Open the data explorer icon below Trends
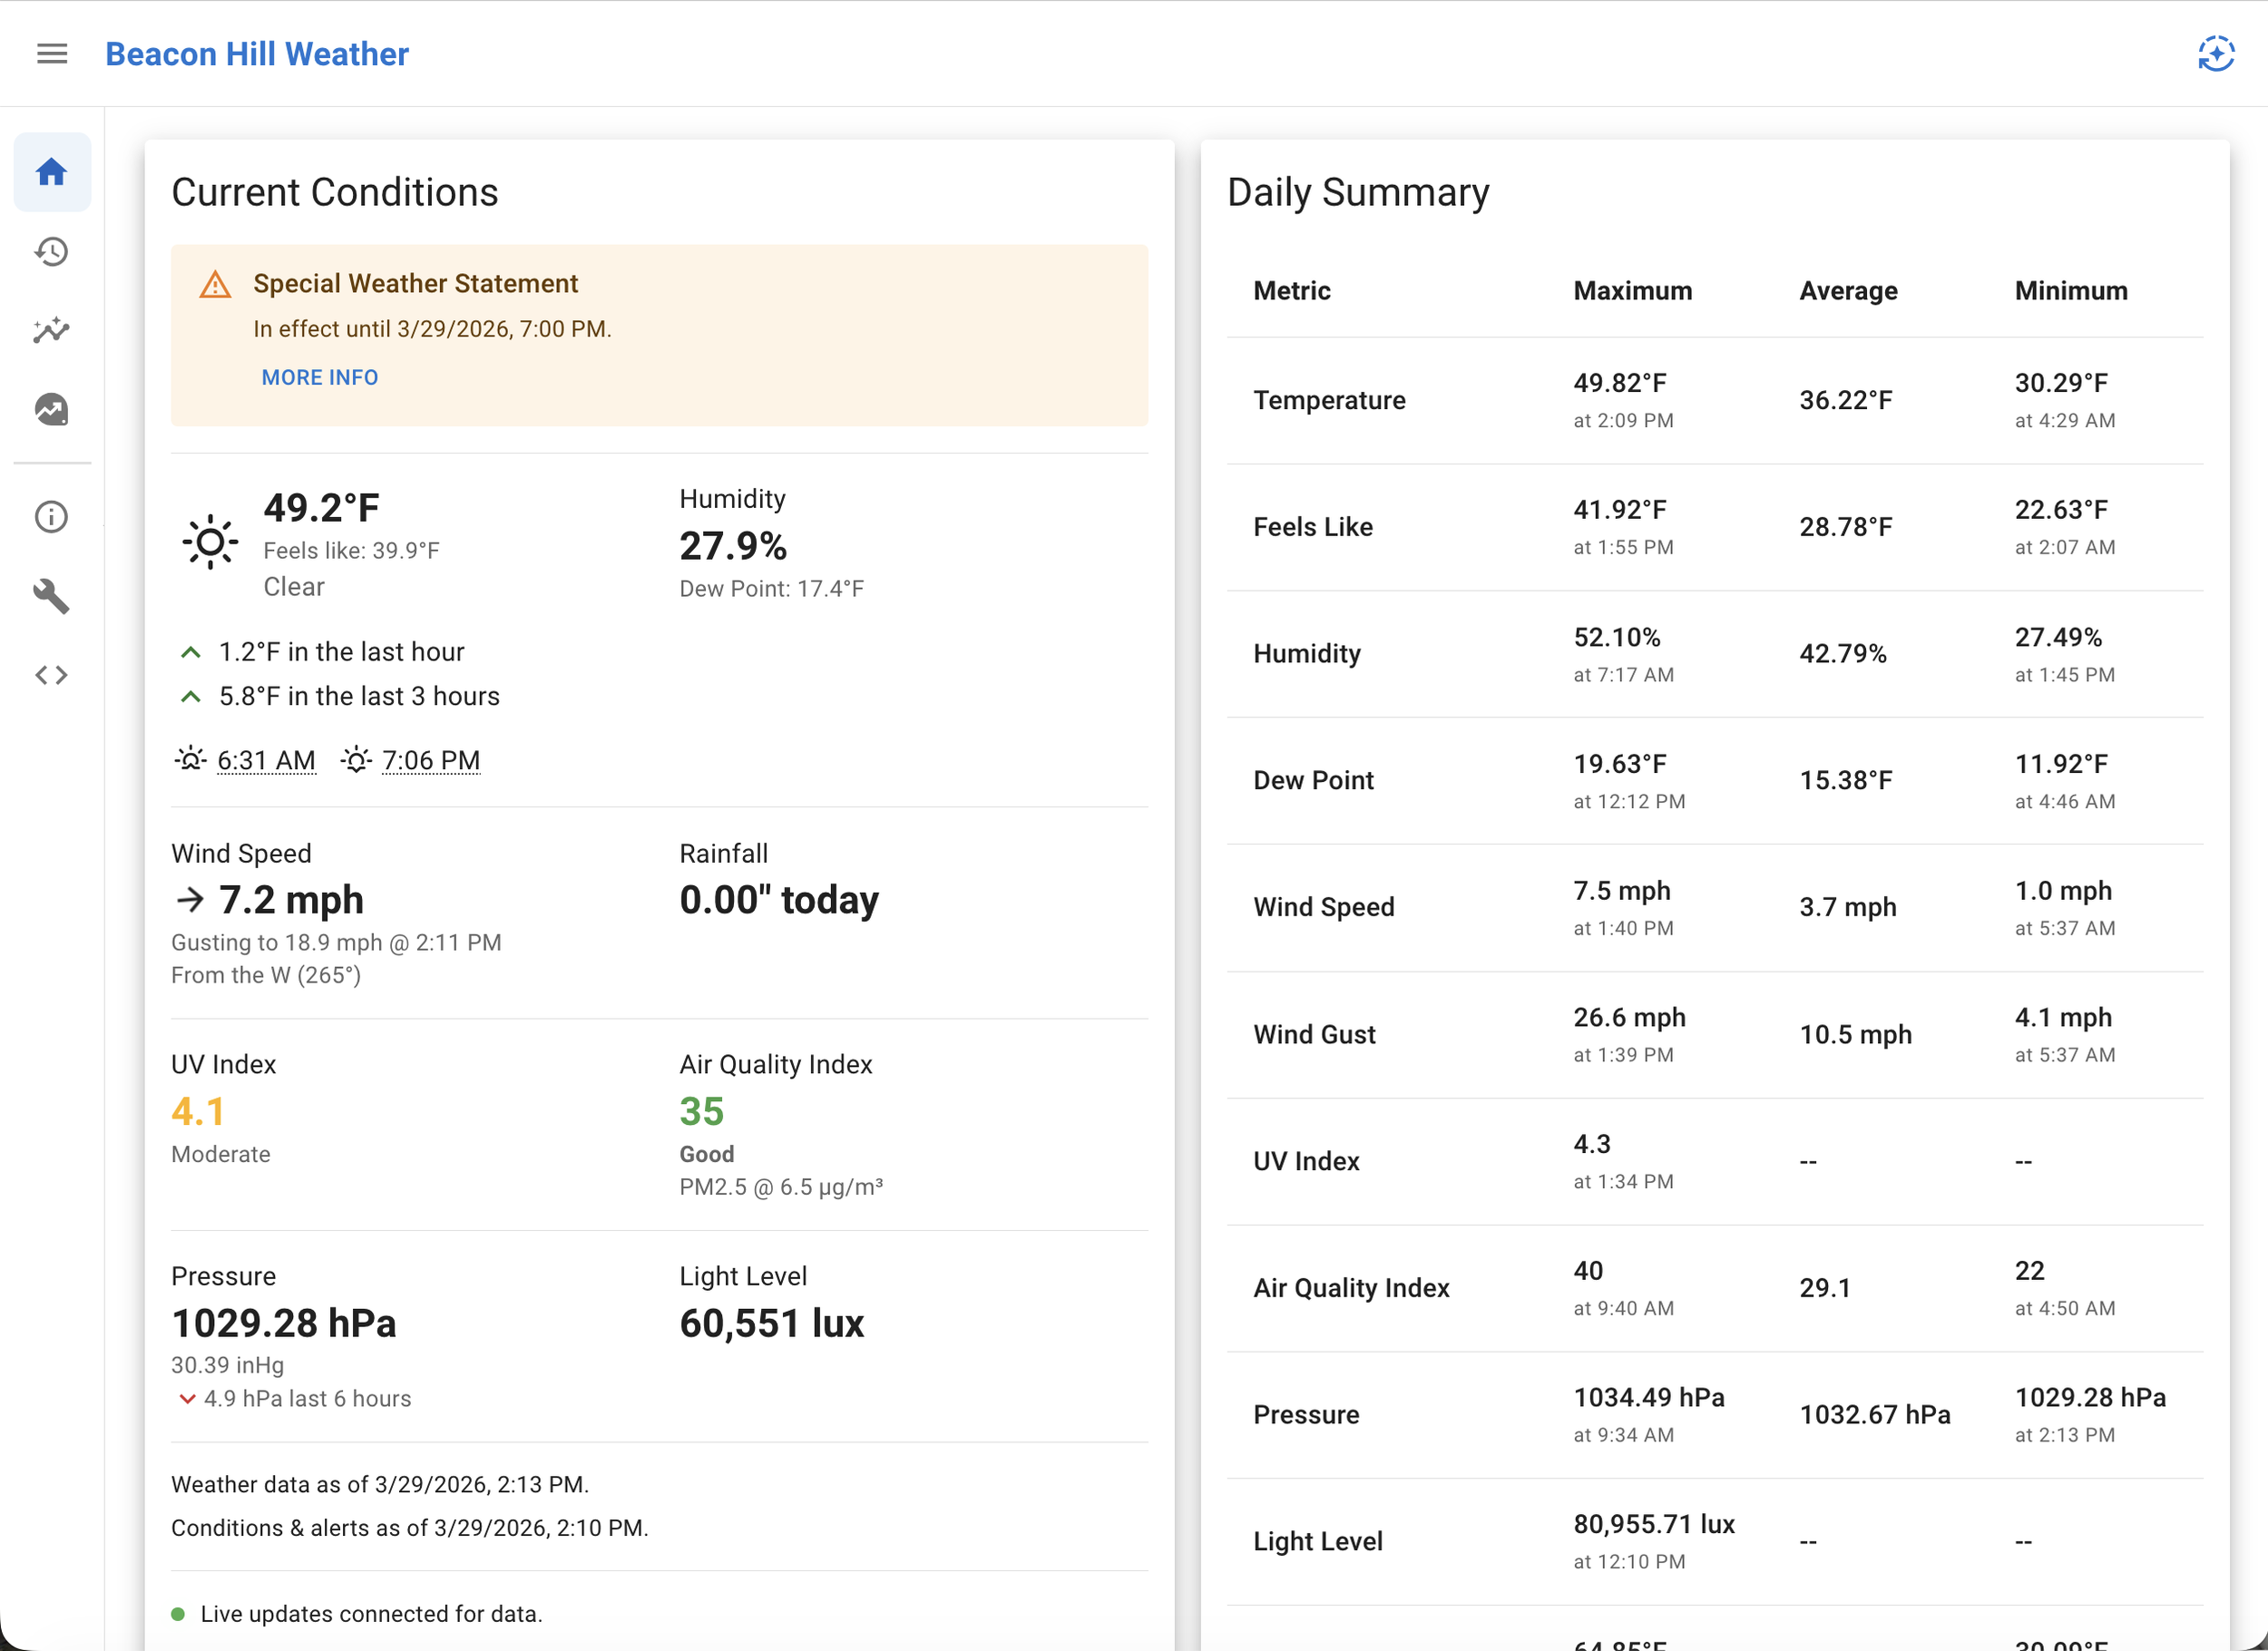The height and width of the screenshot is (1651, 2268). (51, 409)
